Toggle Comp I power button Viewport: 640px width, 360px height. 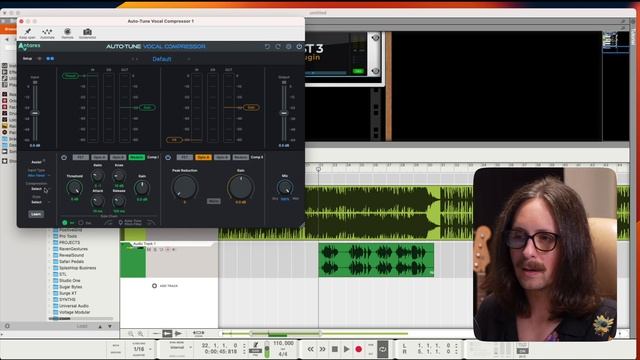click(64, 157)
